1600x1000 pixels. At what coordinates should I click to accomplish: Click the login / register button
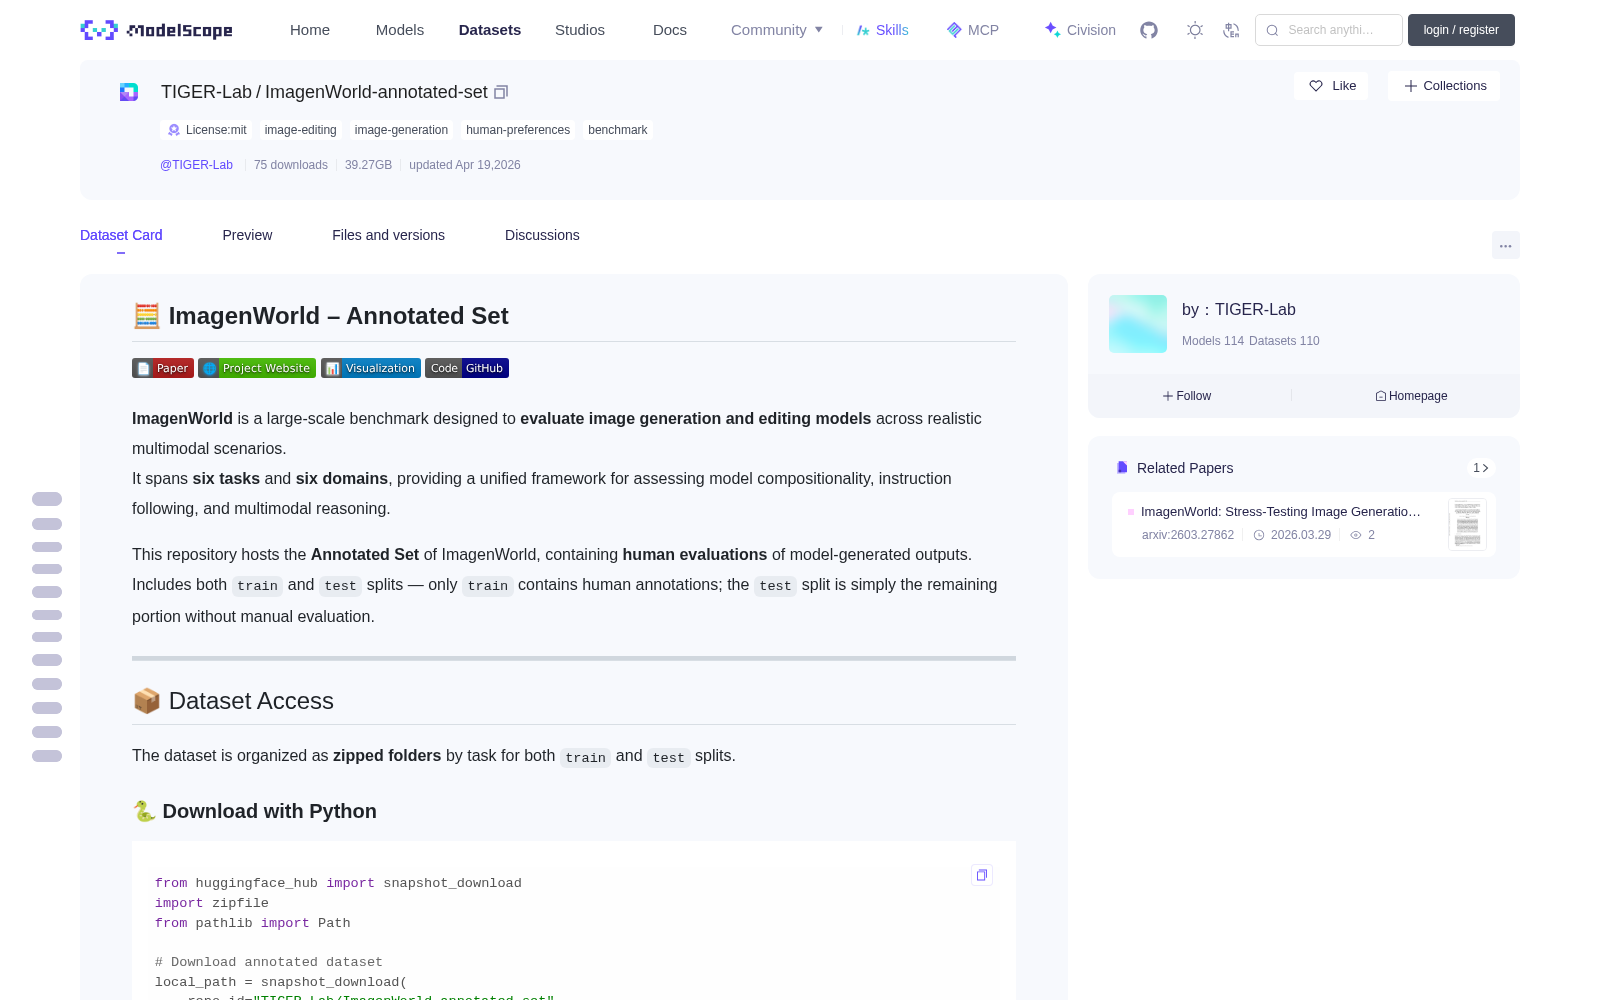coord(1461,30)
